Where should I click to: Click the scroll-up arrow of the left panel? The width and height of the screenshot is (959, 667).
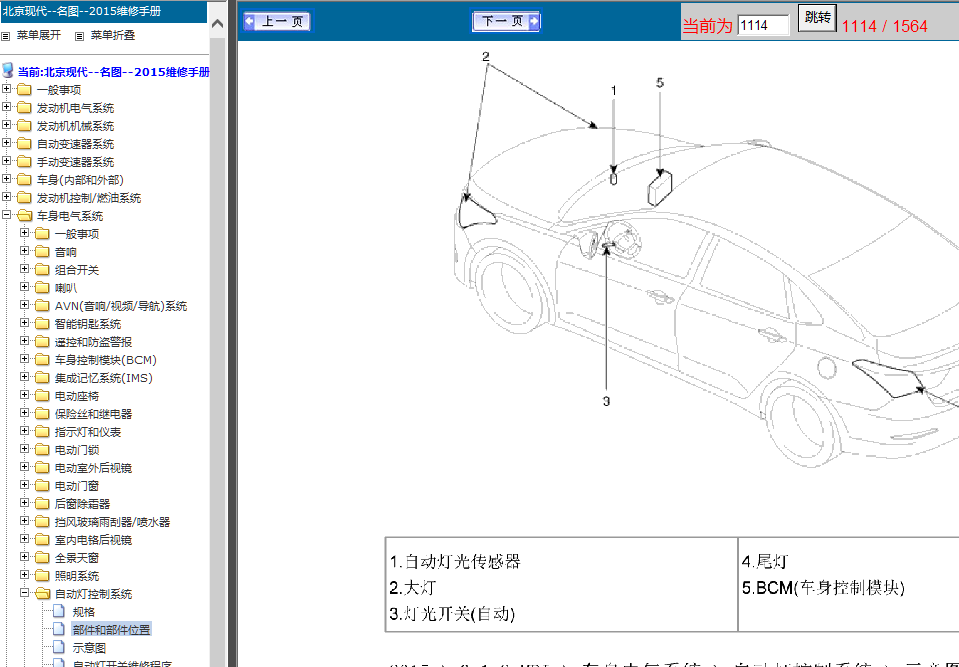217,24
